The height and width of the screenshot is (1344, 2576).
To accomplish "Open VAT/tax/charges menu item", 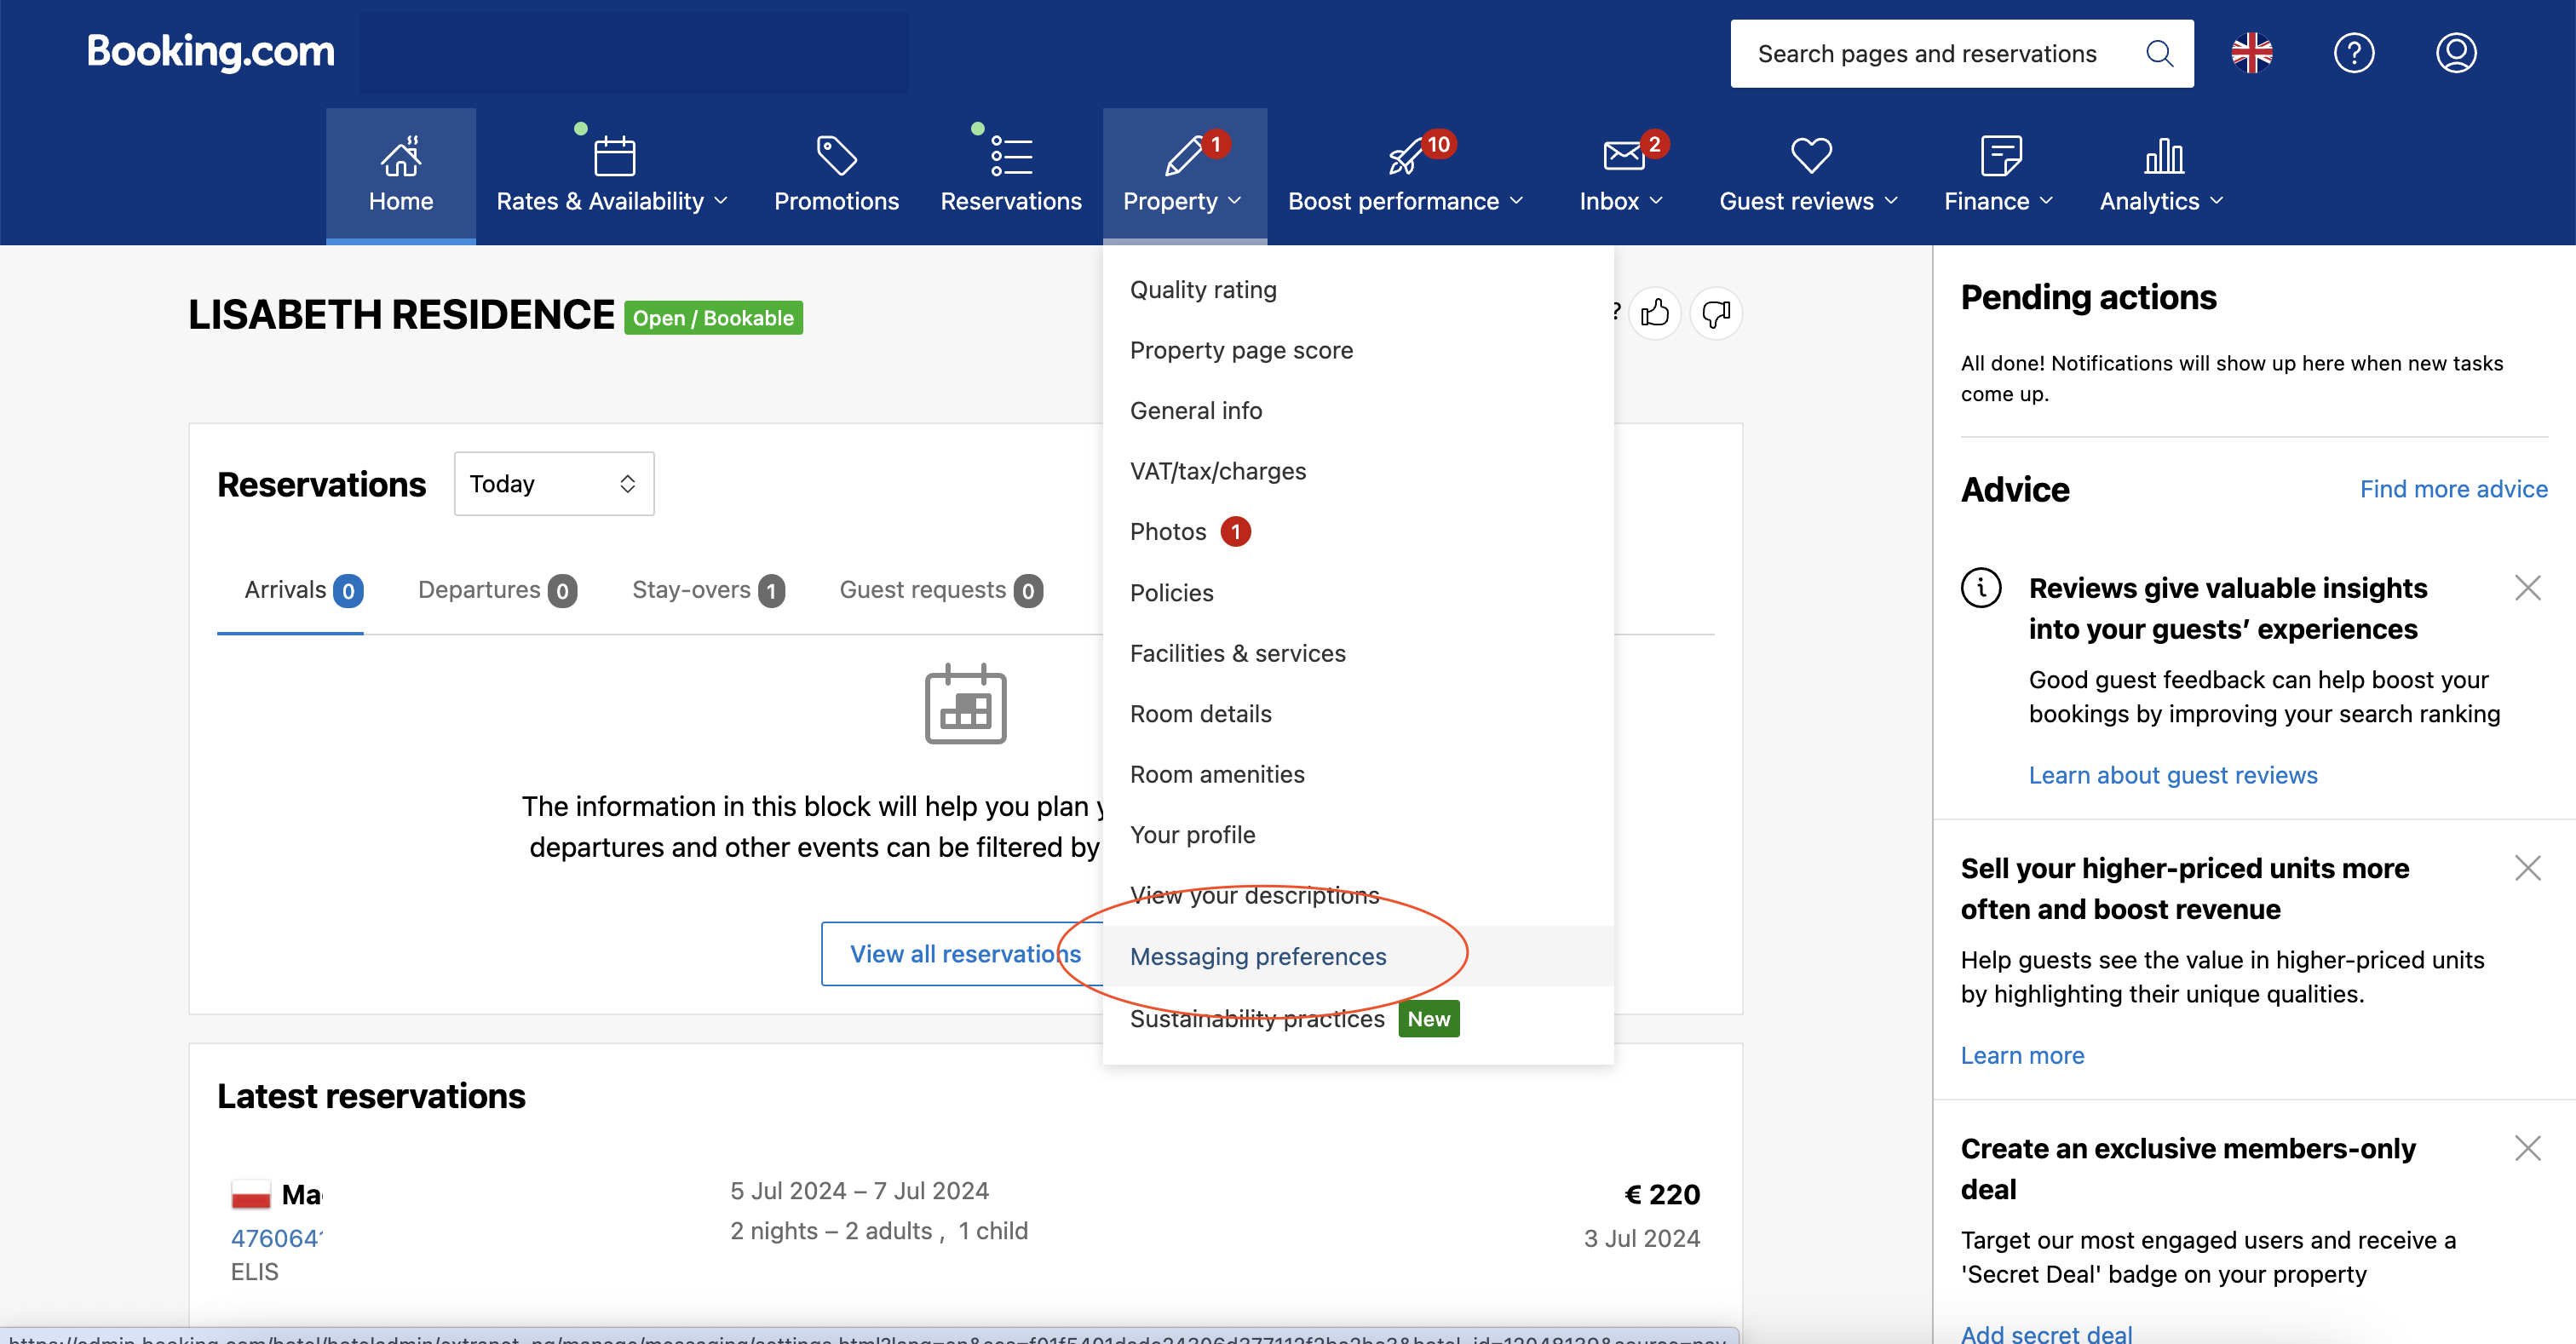I will tap(1357, 471).
